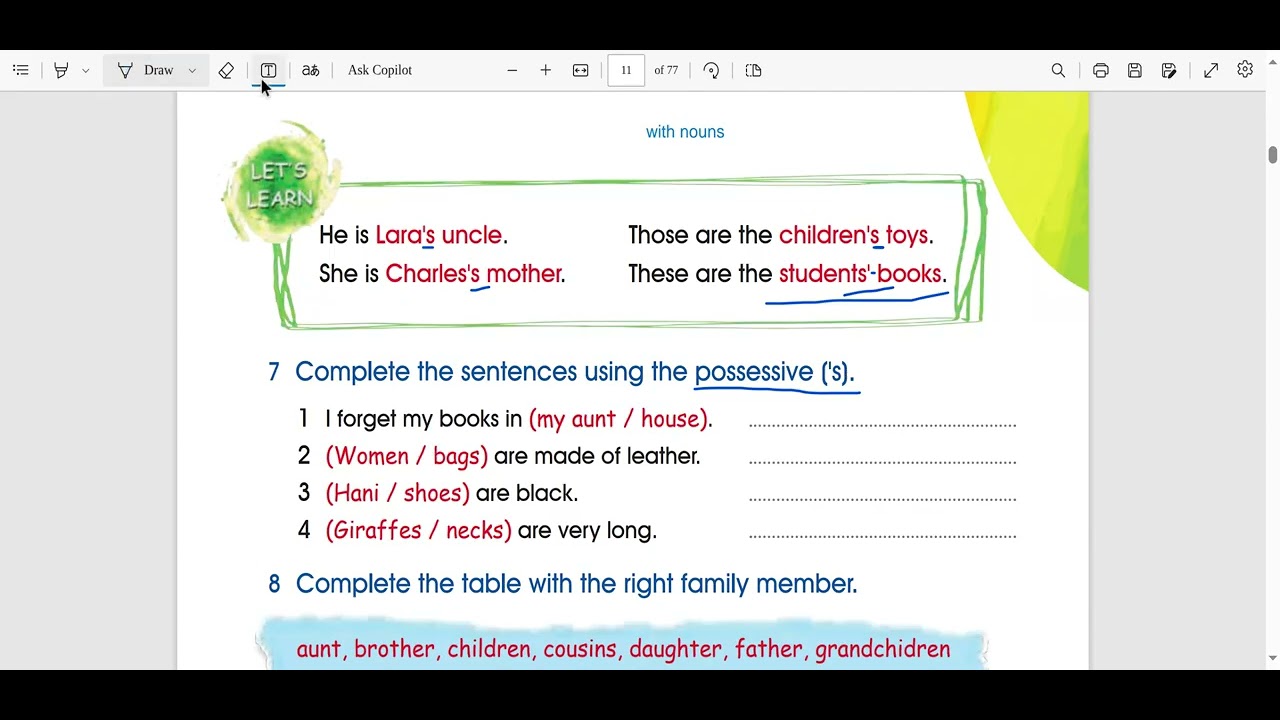1280x720 pixels.
Task: Rotate the PDF page
Action: [711, 70]
